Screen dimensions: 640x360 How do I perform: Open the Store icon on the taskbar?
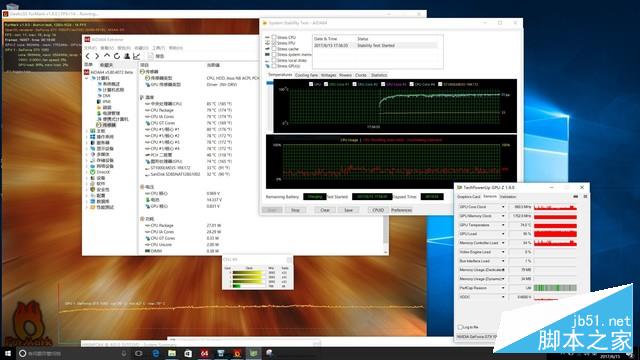(x=188, y=353)
